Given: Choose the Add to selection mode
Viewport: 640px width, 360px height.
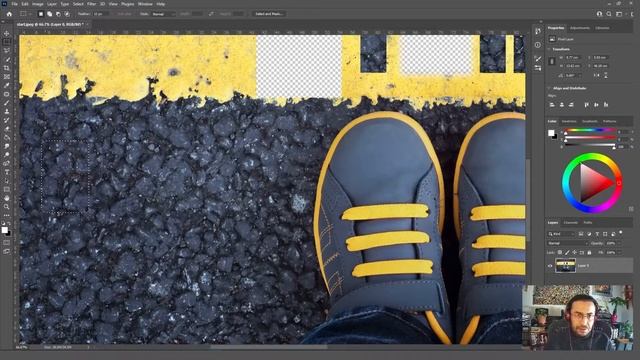Looking at the screenshot, I should coord(49,14).
